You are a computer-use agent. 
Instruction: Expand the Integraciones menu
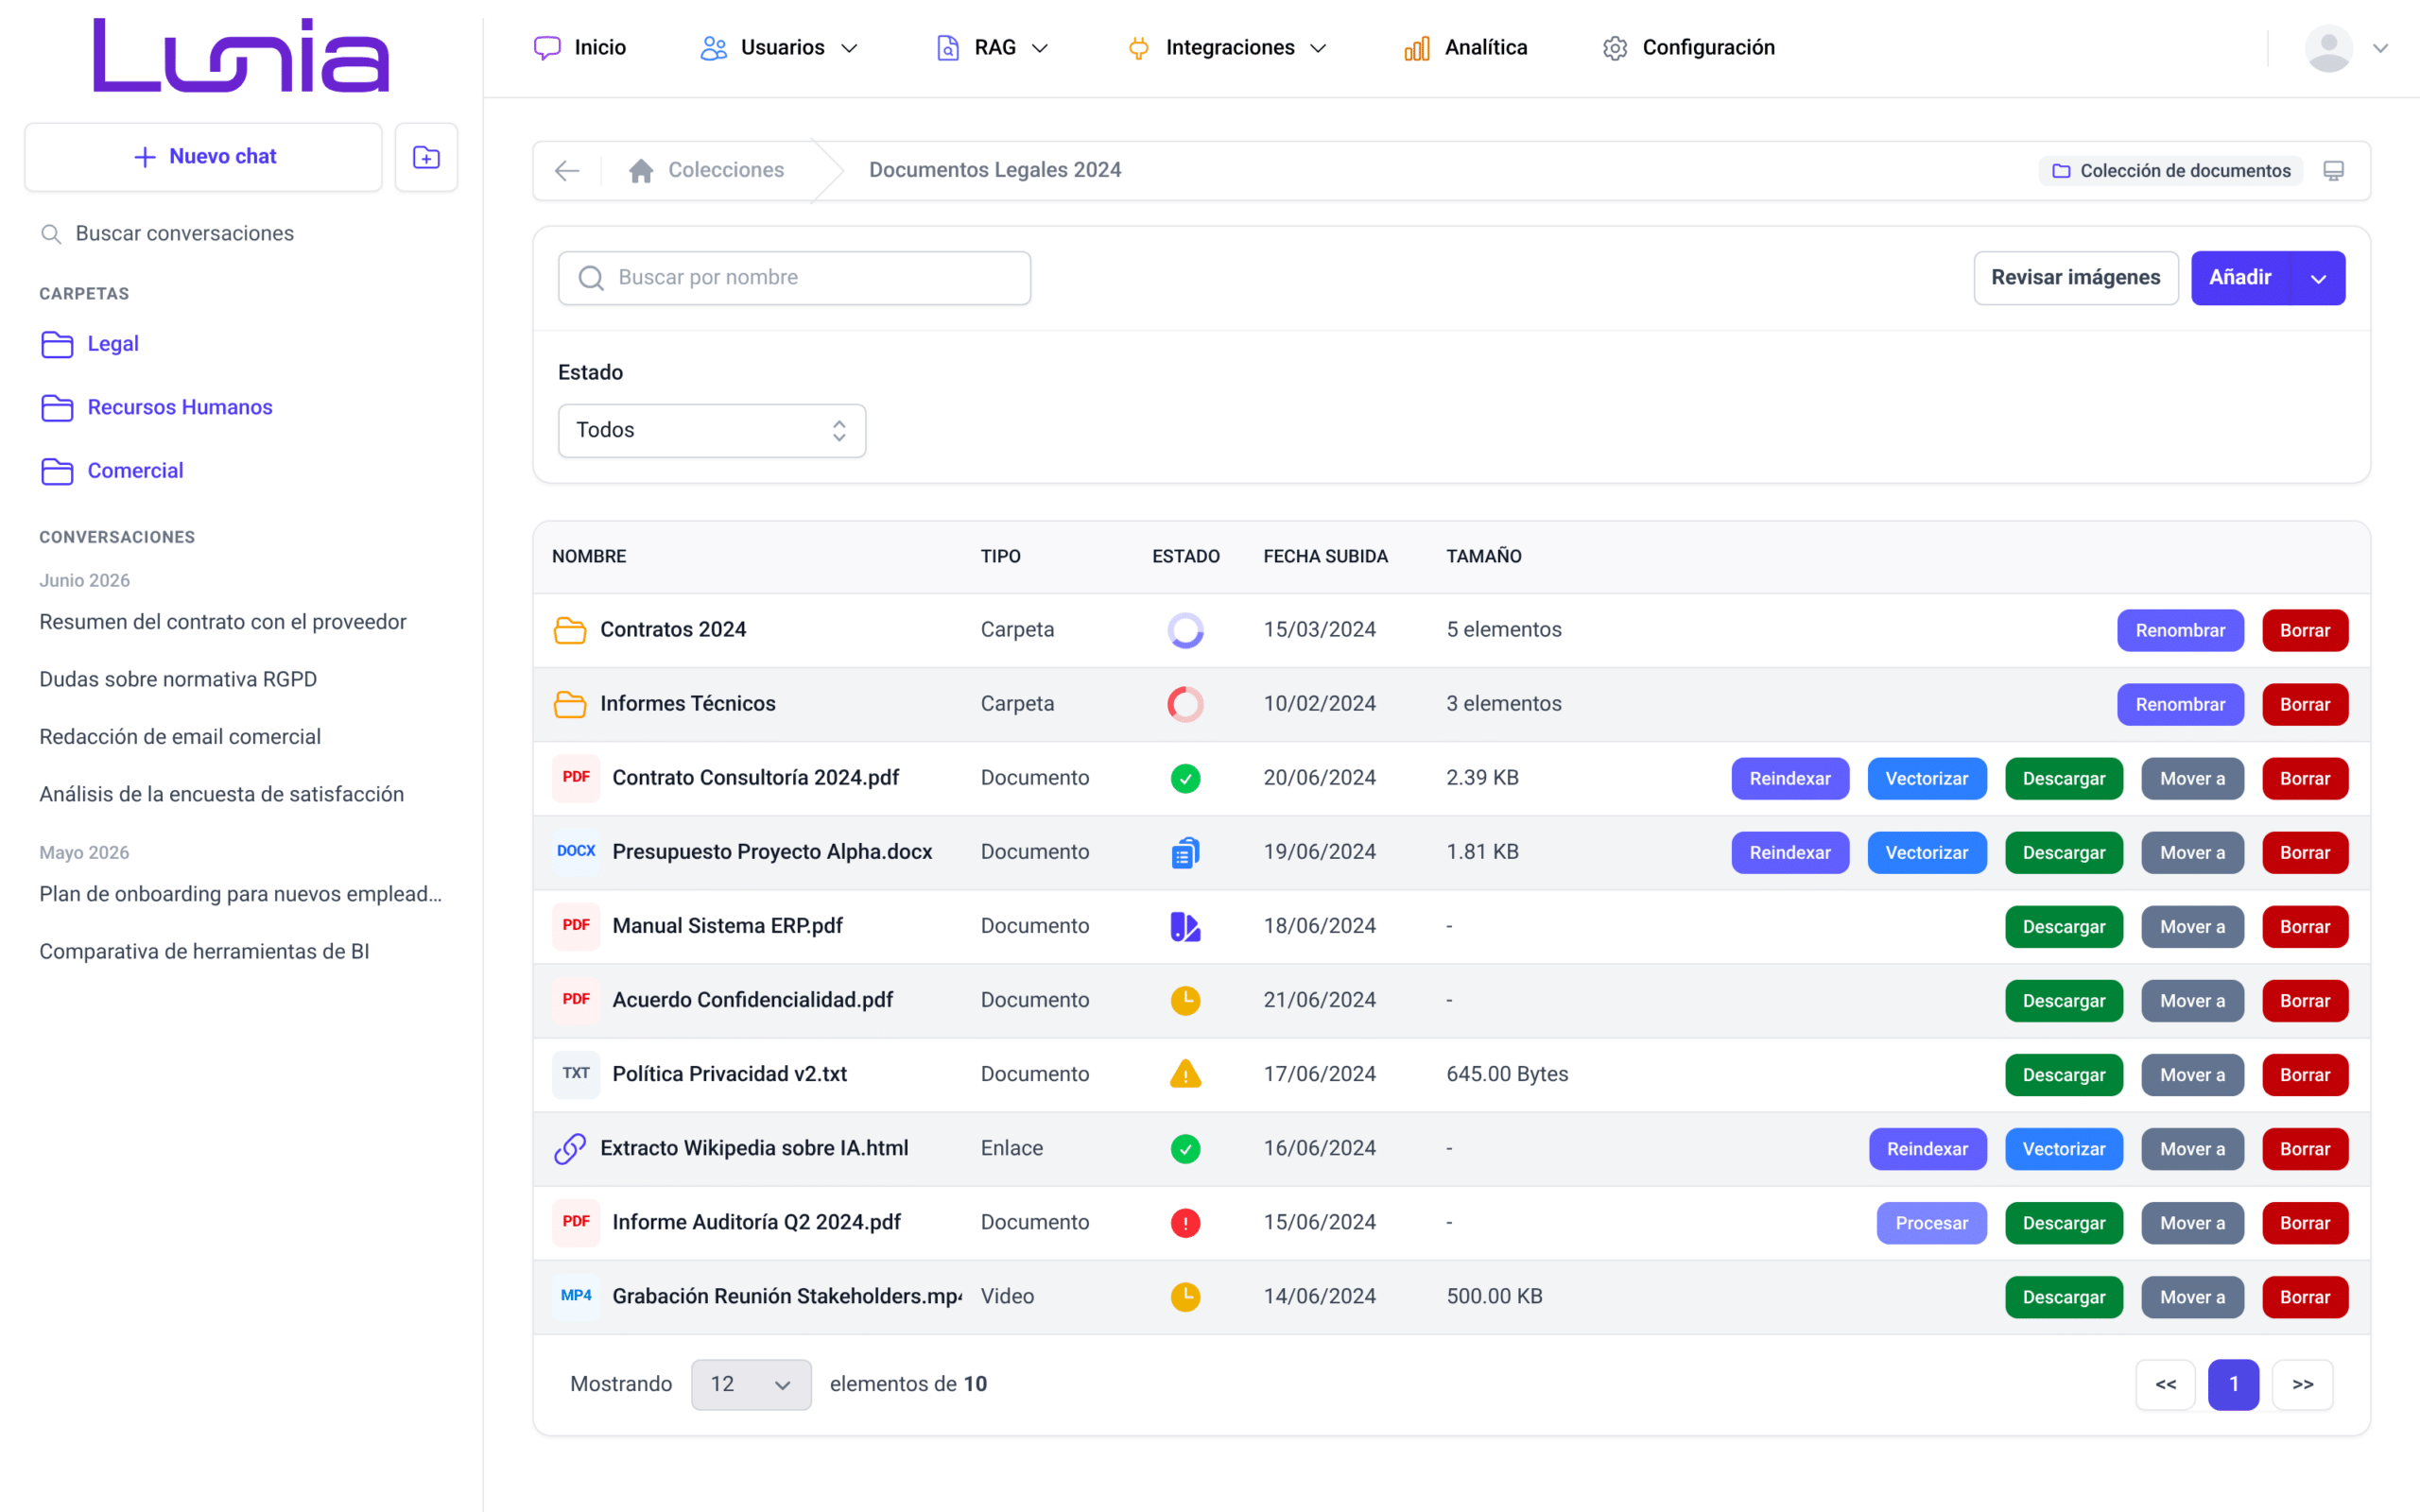(1227, 48)
